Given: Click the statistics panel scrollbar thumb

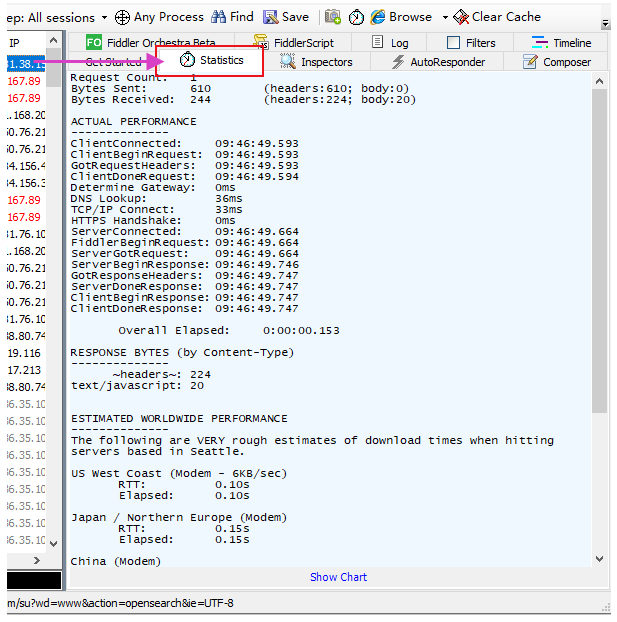Looking at the screenshot, I should (x=600, y=251).
